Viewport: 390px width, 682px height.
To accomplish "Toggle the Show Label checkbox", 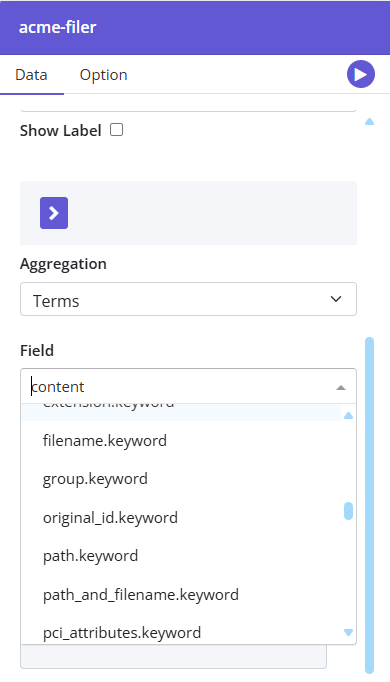I will tap(116, 130).
